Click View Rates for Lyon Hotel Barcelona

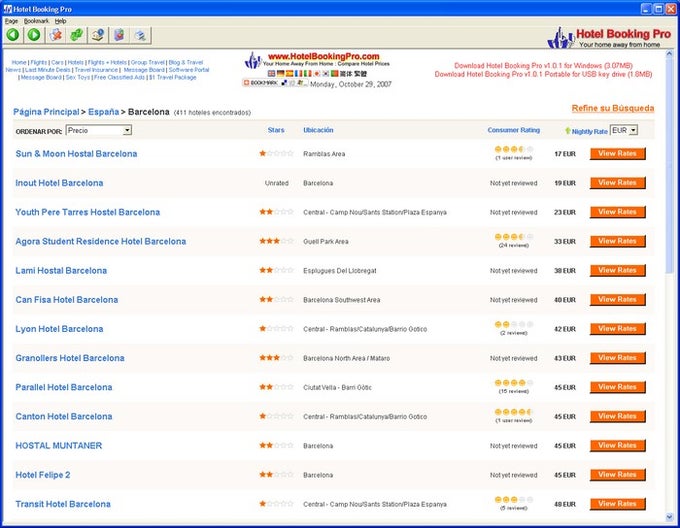pyautogui.click(x=618, y=329)
